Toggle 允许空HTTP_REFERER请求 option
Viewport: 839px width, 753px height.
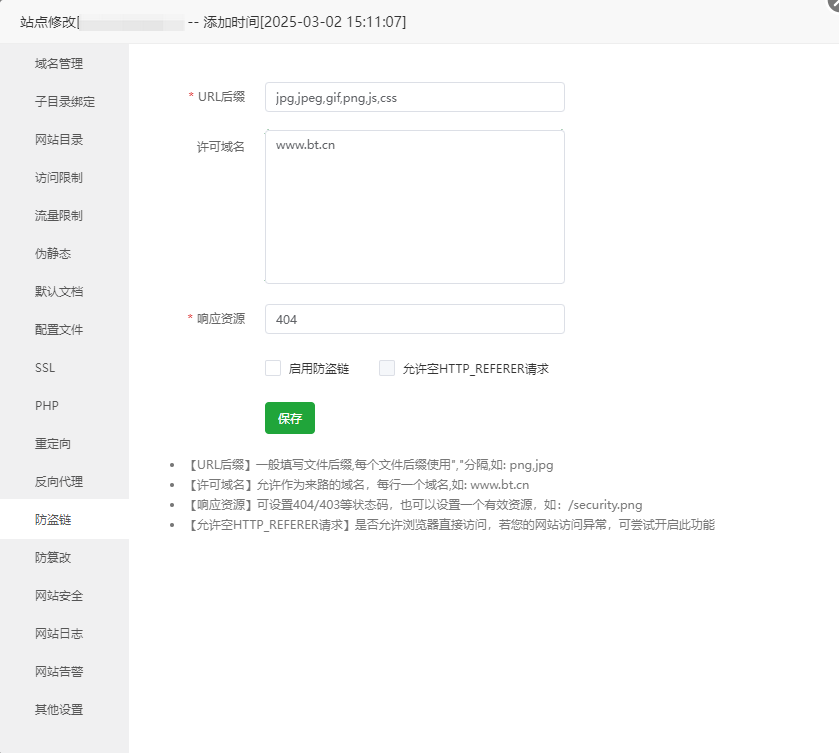click(386, 368)
